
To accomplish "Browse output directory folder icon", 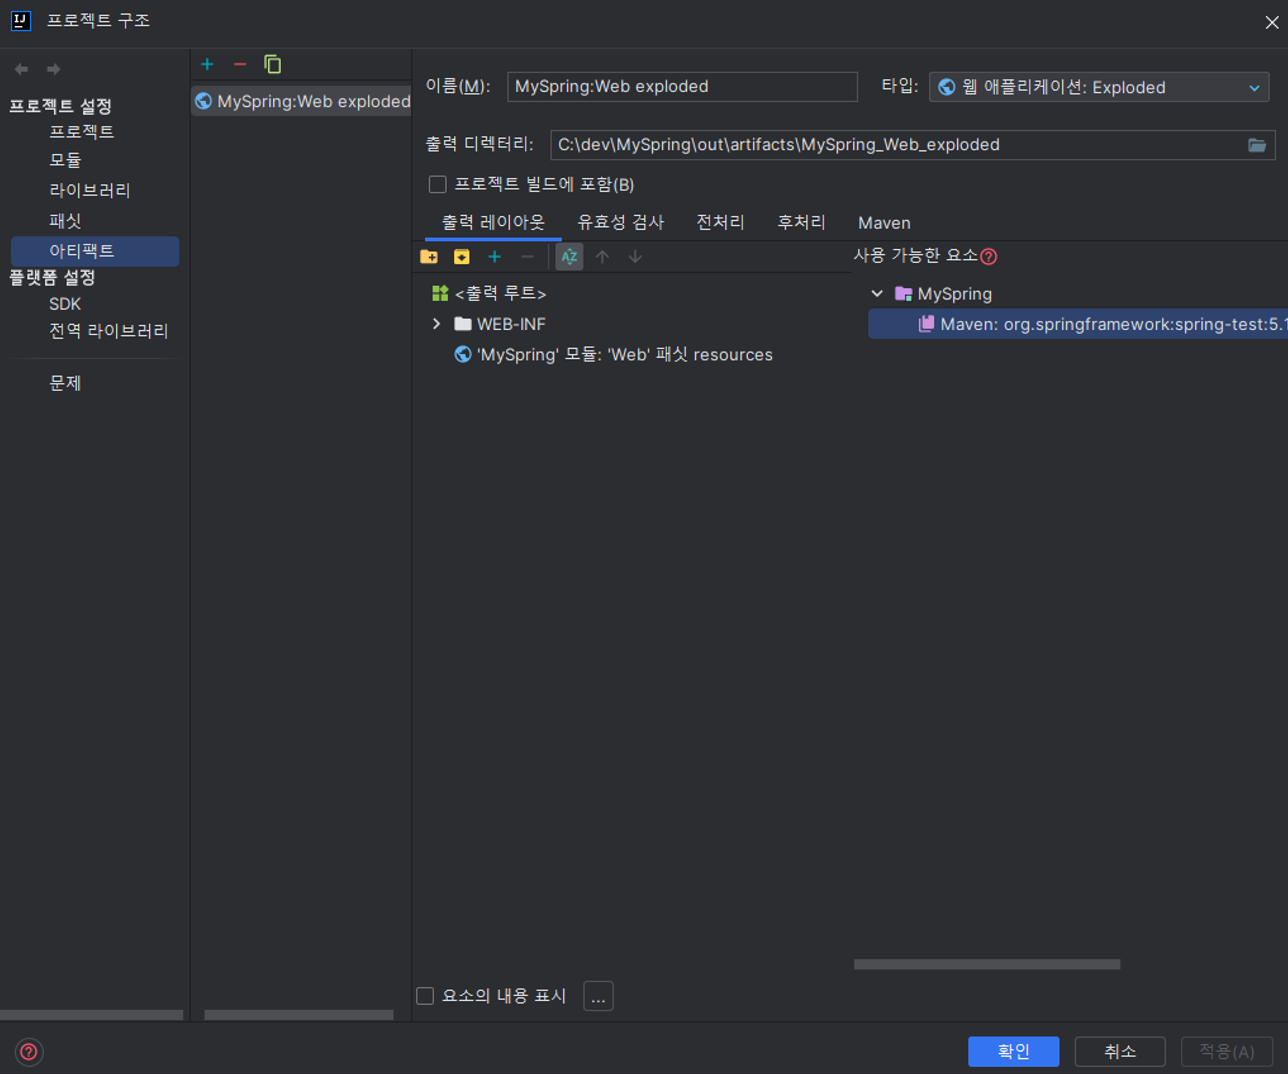I will tap(1257, 145).
